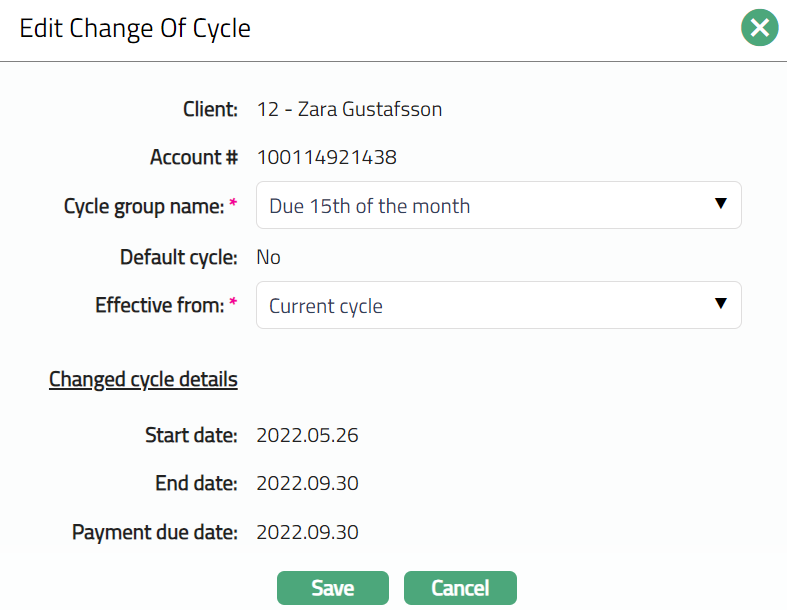Image resolution: width=787 pixels, height=610 pixels.
Task: Open the Cycle group name dropdown
Action: pyautogui.click(x=498, y=206)
